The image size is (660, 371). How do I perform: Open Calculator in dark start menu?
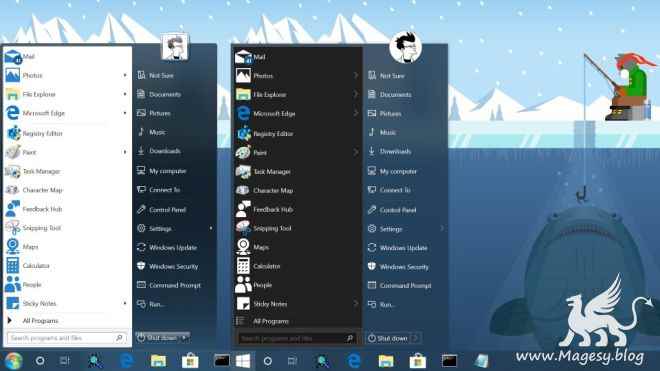tap(297, 266)
